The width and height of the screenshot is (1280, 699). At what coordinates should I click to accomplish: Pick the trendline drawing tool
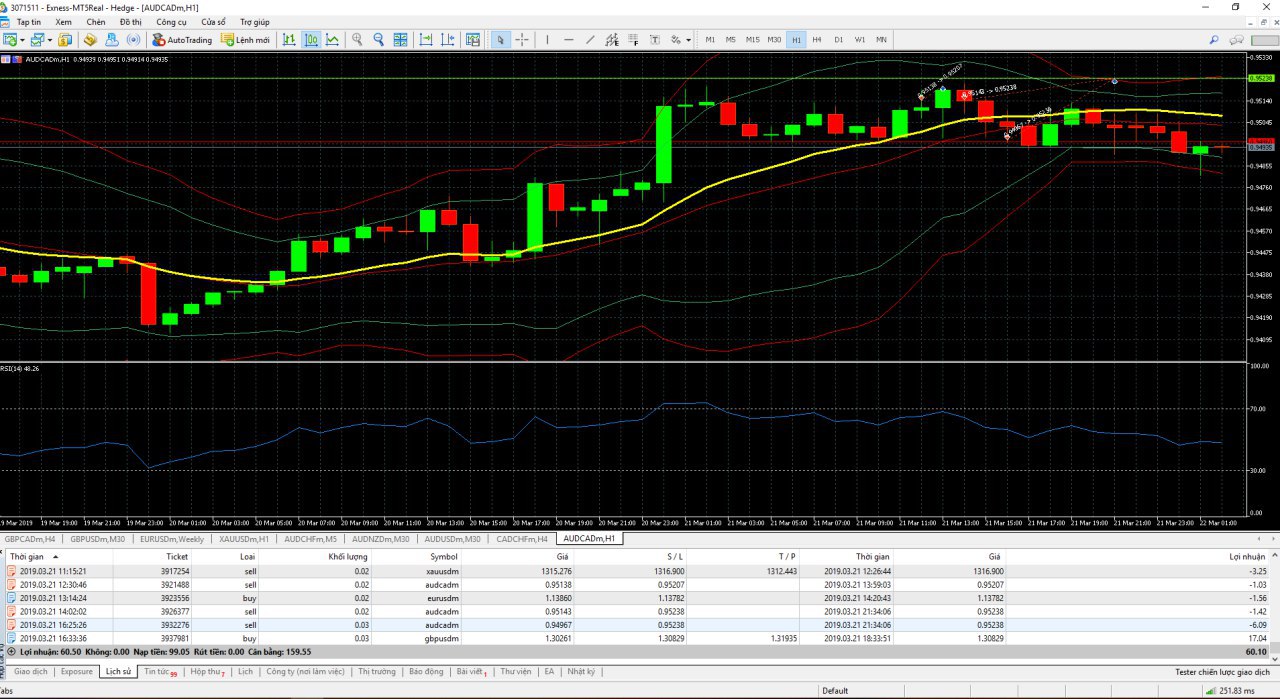pos(590,40)
